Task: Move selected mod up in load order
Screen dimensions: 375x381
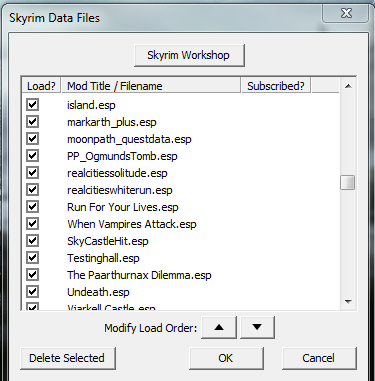Action: [x=219, y=327]
